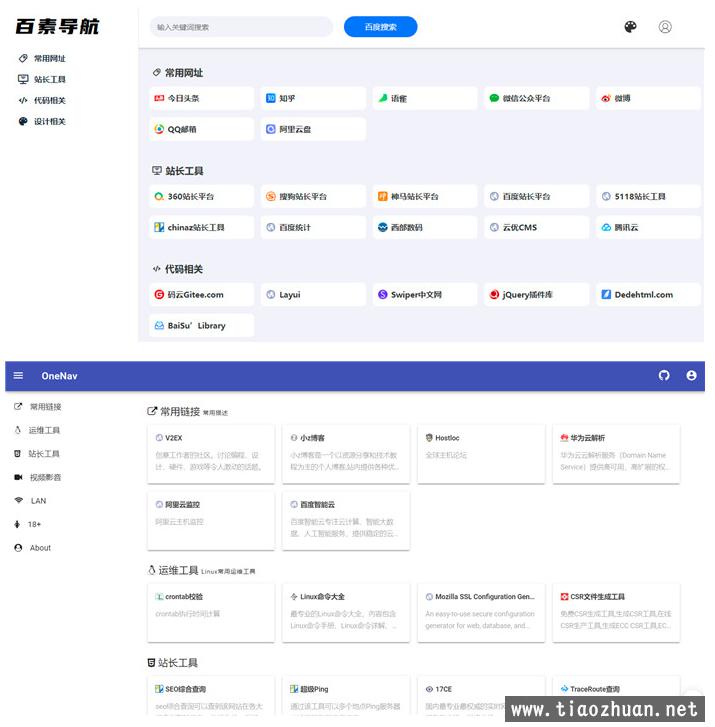The height and width of the screenshot is (727, 715).
Task: Select LAN in OneNav sidebar
Action: click(31, 501)
